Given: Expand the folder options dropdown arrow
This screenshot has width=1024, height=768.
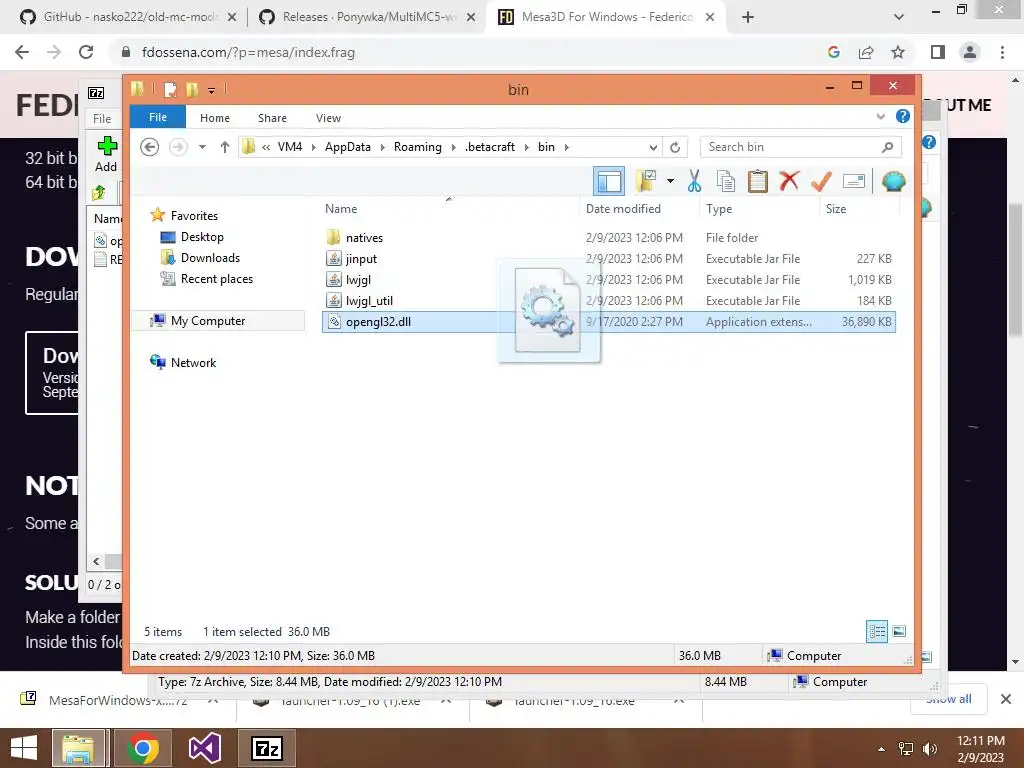Looking at the screenshot, I should [x=670, y=181].
